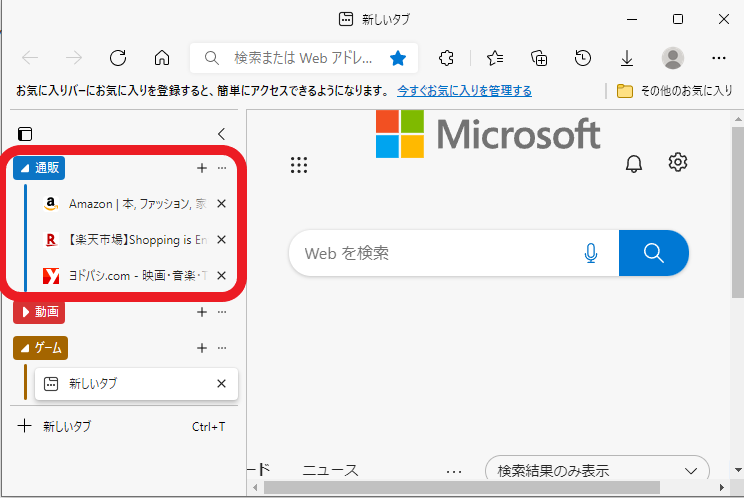744x498 pixels.
Task: Expand the 動画 tab group
Action: click(x=39, y=312)
